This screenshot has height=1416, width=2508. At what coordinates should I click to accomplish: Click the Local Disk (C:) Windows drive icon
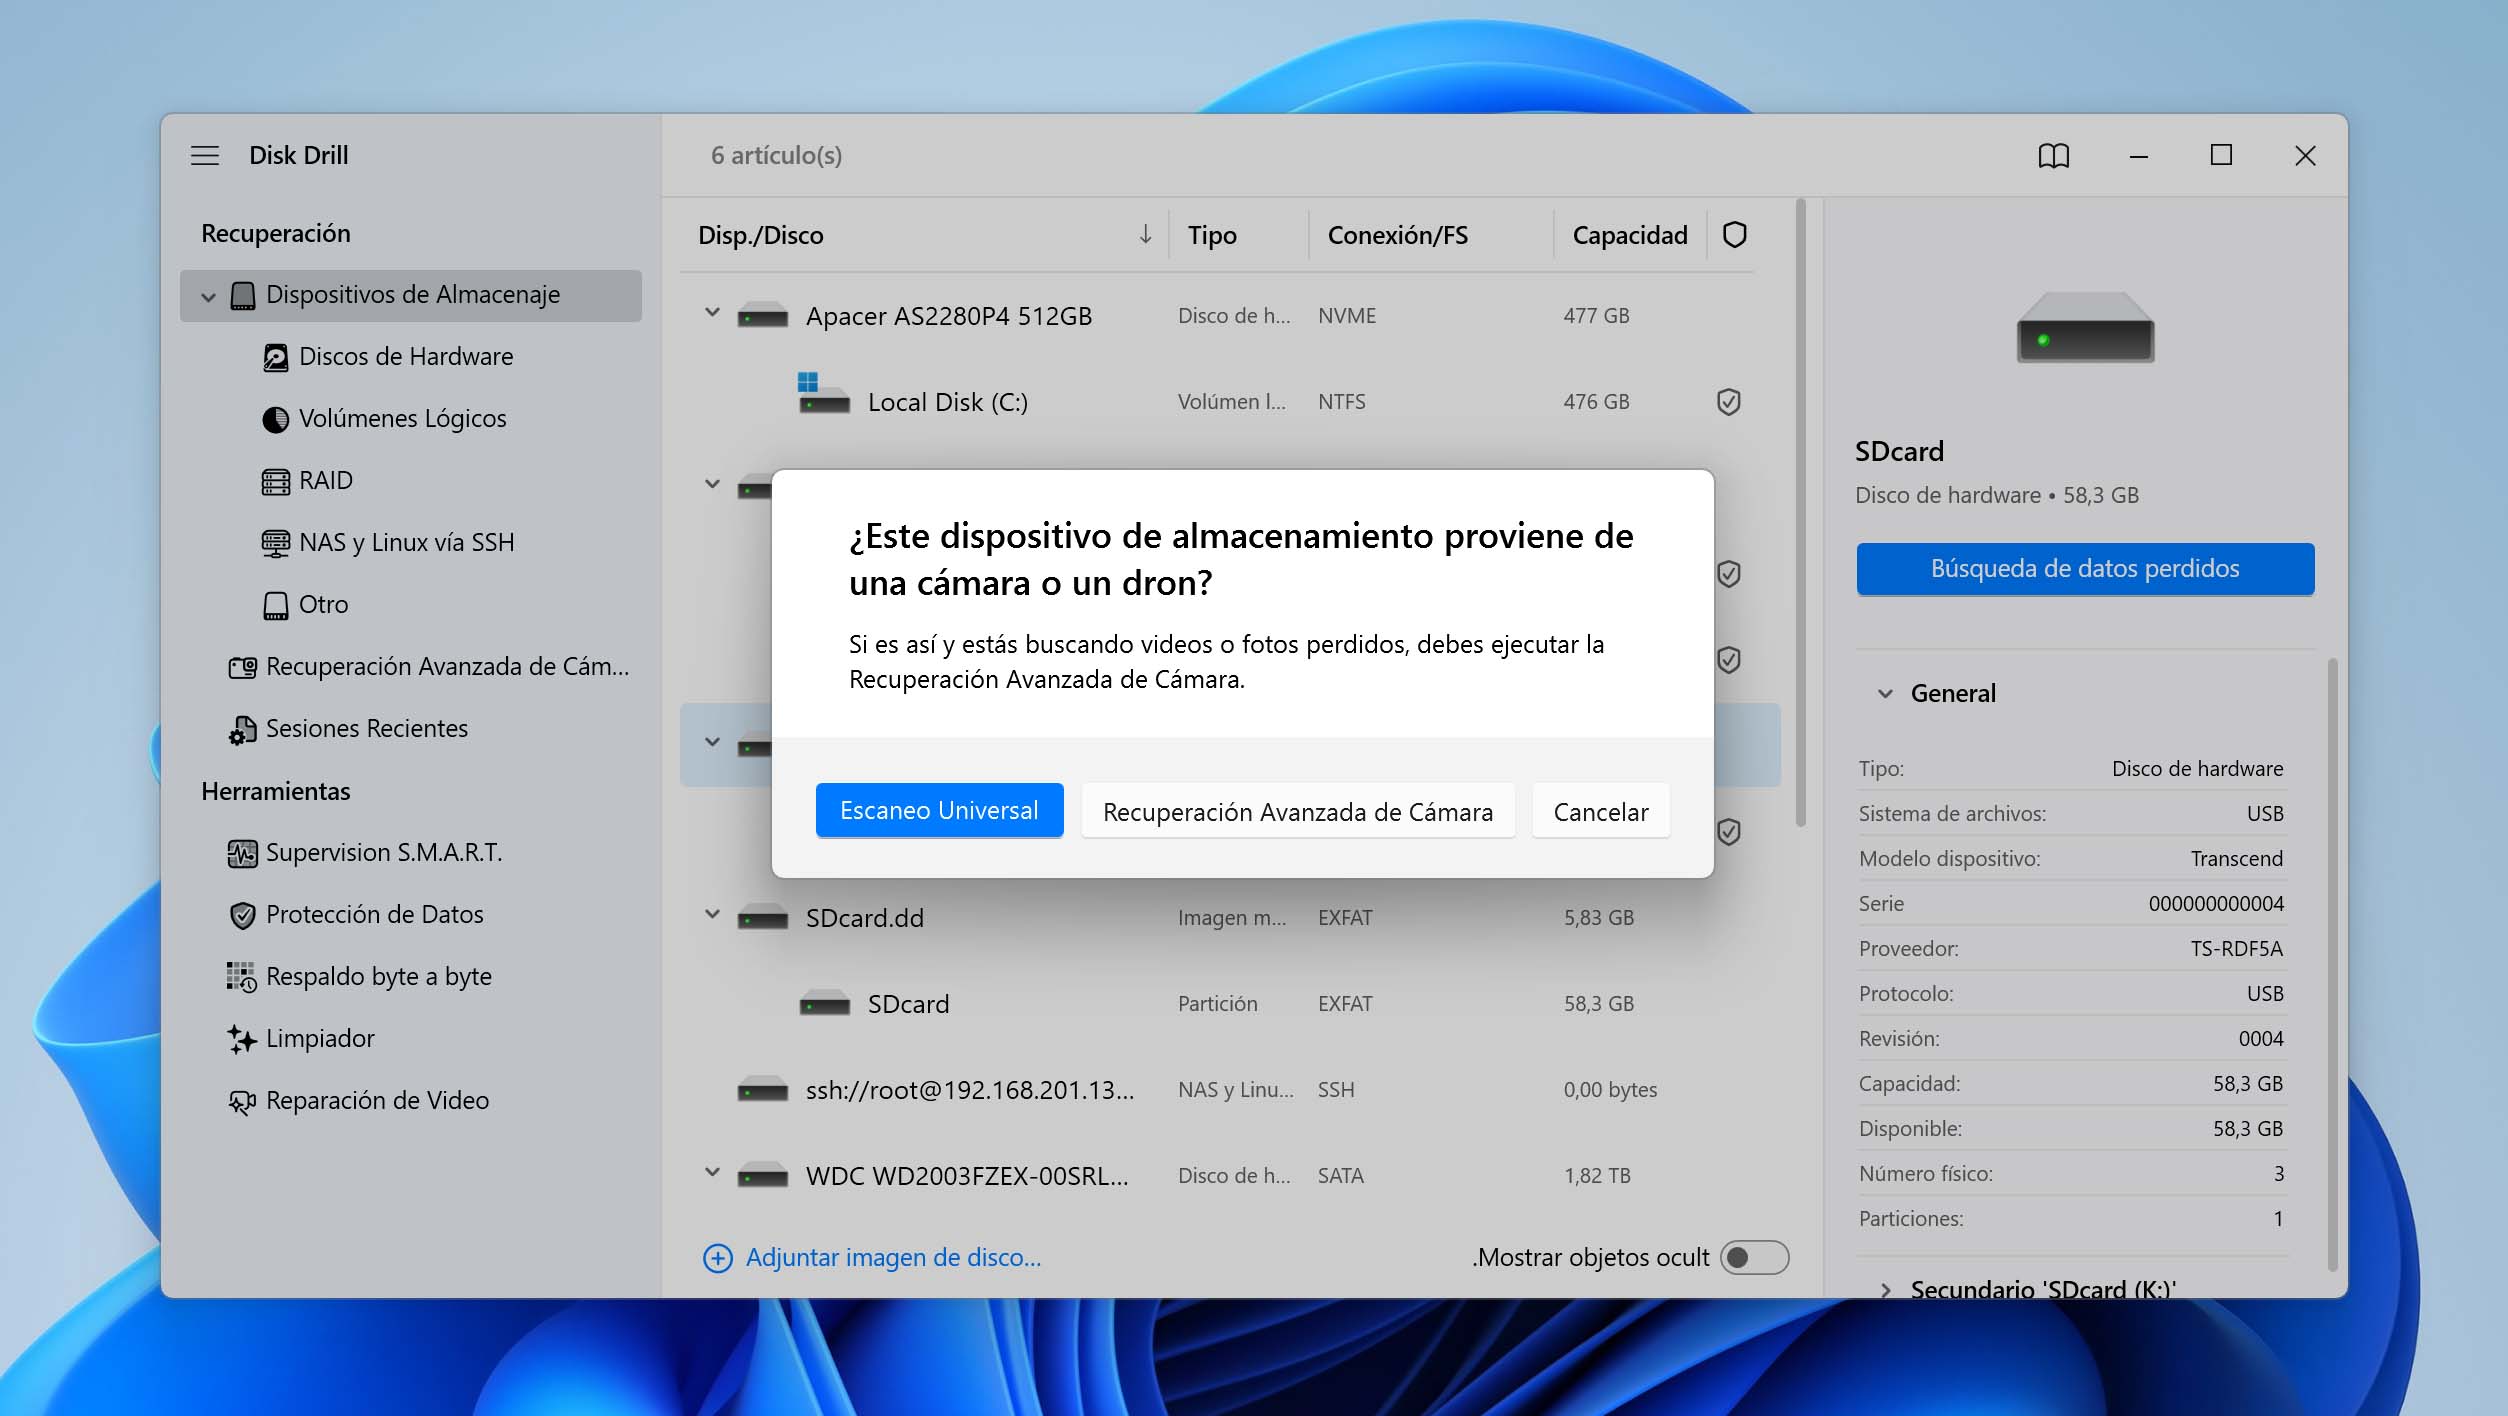pyautogui.click(x=823, y=394)
